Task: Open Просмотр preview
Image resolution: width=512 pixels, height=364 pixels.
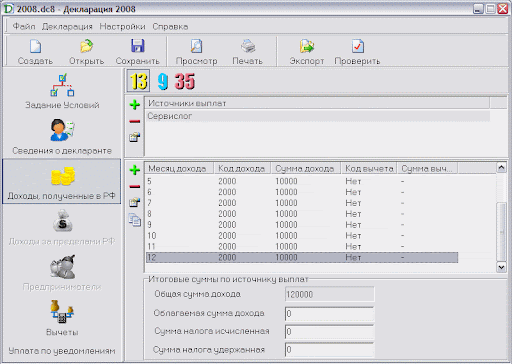Action: click(196, 52)
